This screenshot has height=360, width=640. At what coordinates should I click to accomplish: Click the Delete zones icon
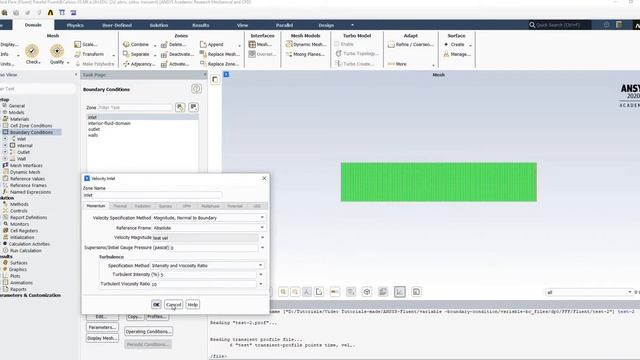point(164,44)
